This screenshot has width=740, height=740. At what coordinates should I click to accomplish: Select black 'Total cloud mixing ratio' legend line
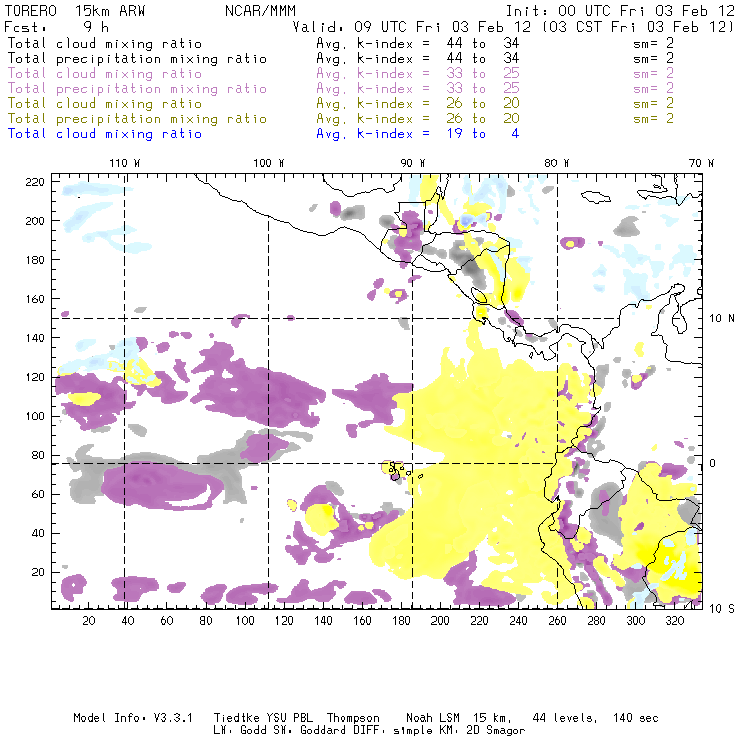(x=105, y=43)
